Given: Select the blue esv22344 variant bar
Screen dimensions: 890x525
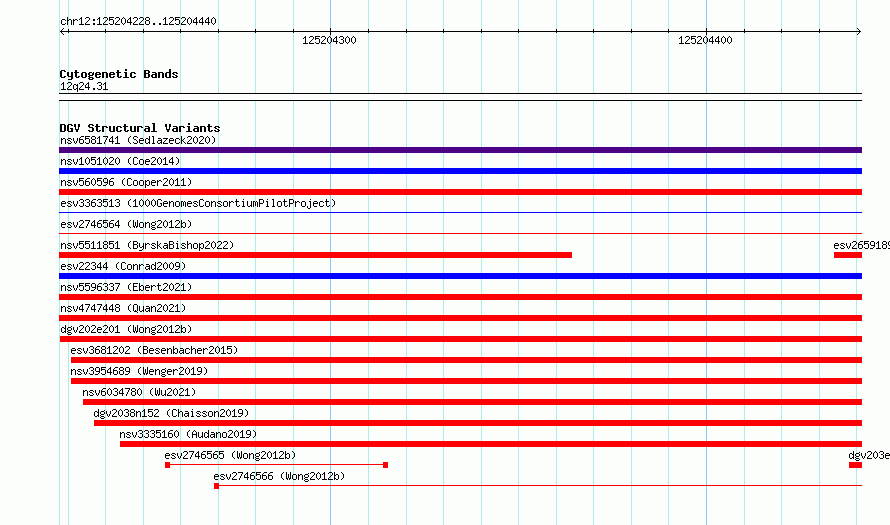Looking at the screenshot, I should [x=460, y=276].
